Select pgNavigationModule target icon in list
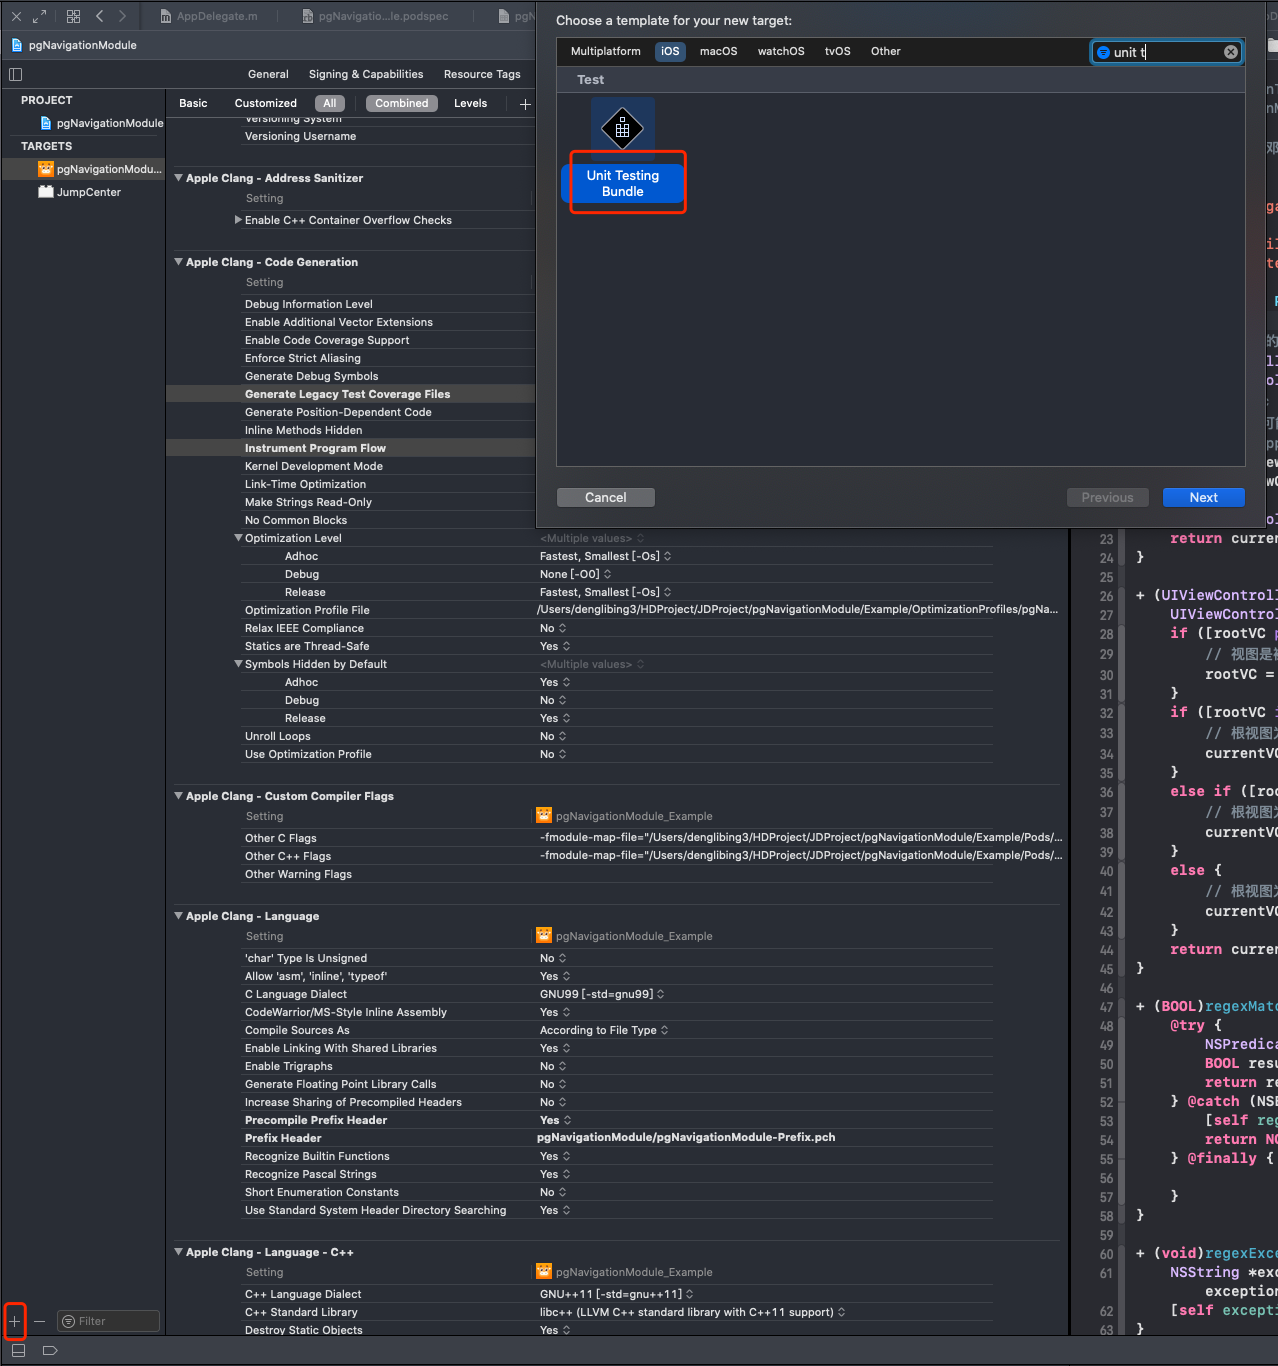The height and width of the screenshot is (1366, 1278). [x=46, y=169]
